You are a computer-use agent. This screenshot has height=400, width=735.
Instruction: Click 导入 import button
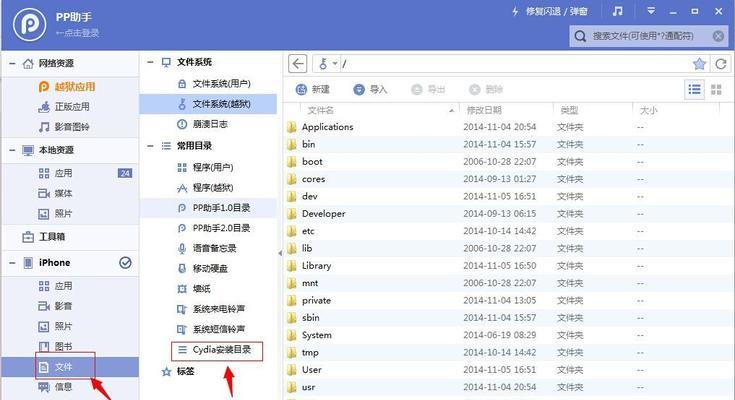click(x=370, y=90)
